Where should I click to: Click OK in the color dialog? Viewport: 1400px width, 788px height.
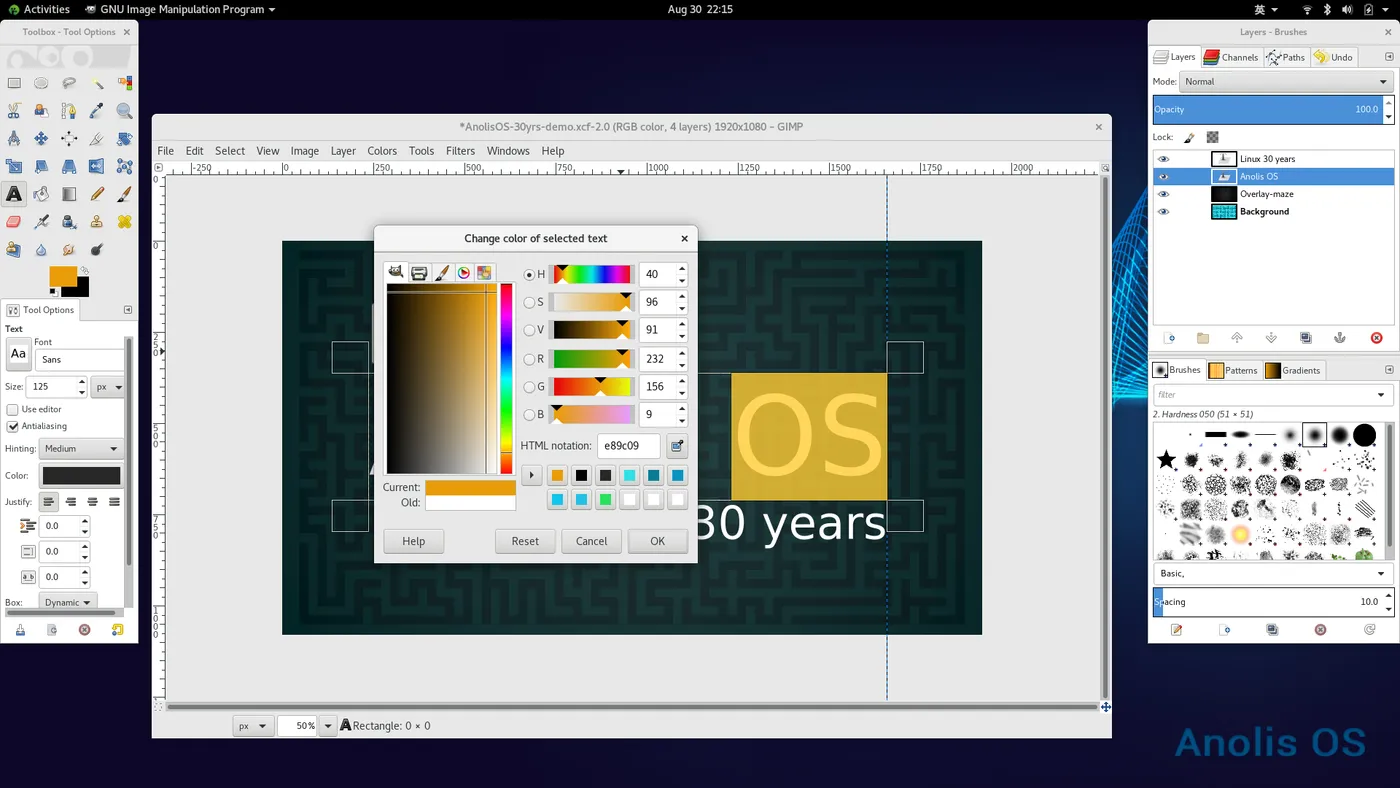coord(657,541)
